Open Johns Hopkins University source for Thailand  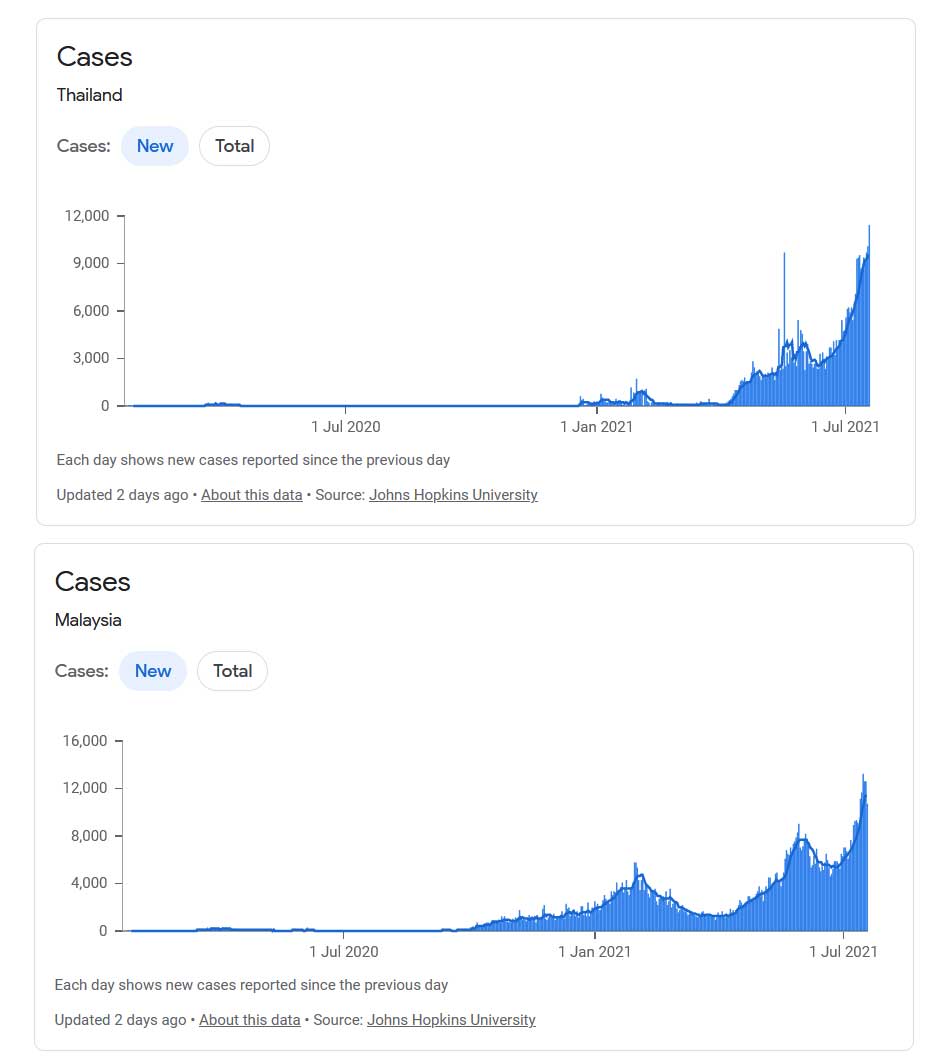click(453, 495)
